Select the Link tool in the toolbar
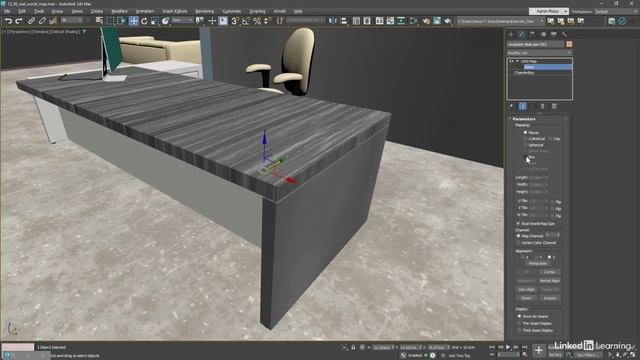Screen dimensions: 640x360 point(31,21)
